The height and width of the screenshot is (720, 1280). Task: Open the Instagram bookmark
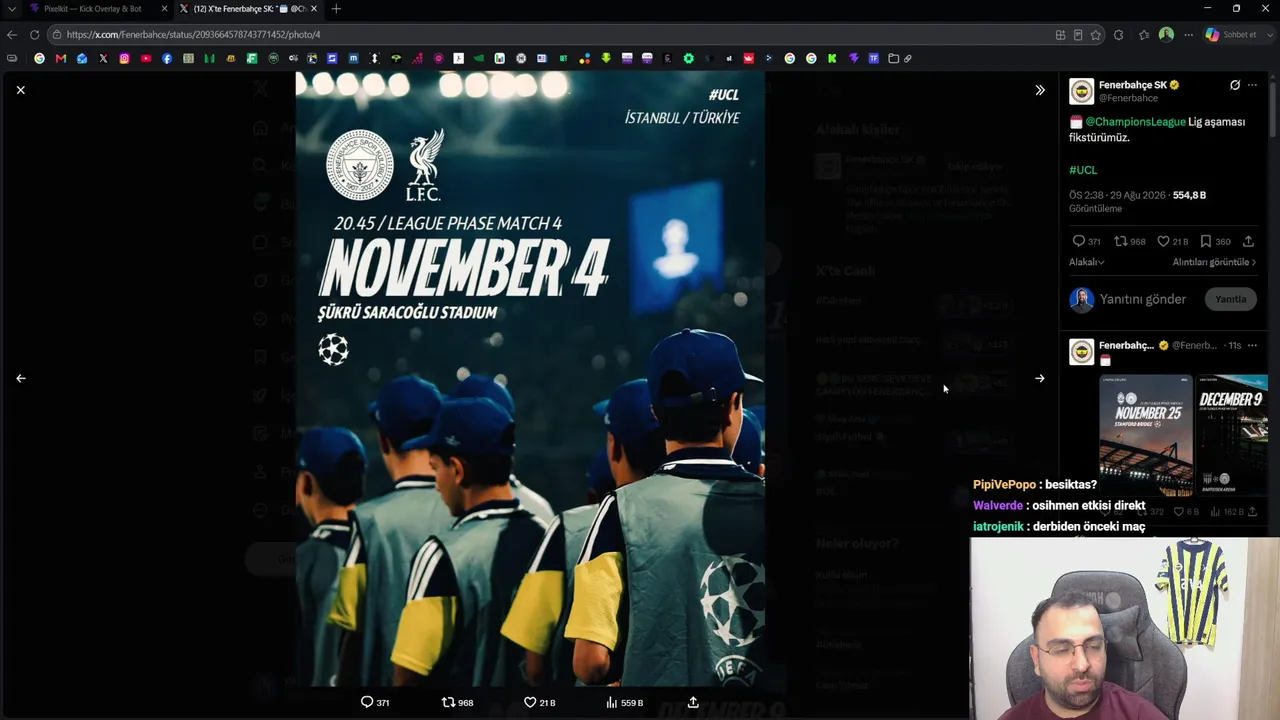tap(124, 59)
